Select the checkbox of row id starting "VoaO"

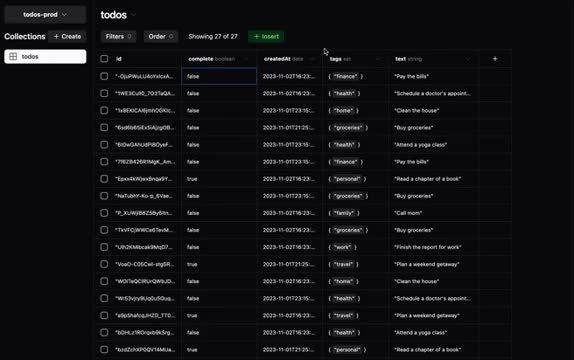104,264
